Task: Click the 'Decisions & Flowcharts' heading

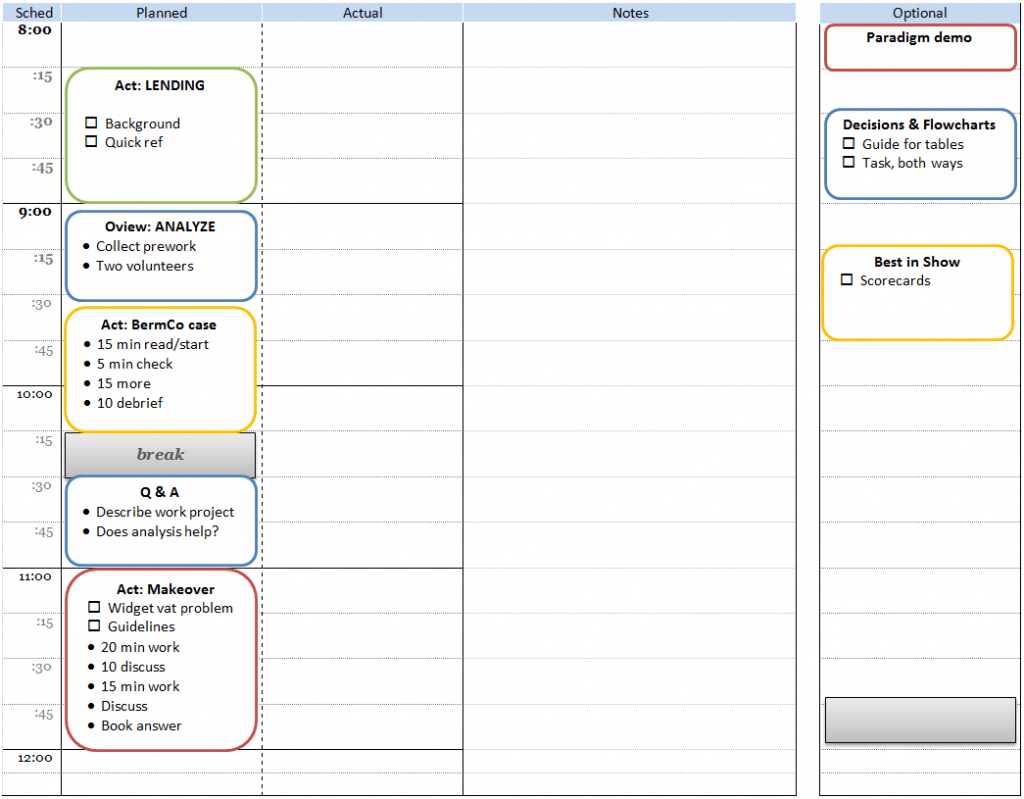Action: (919, 125)
